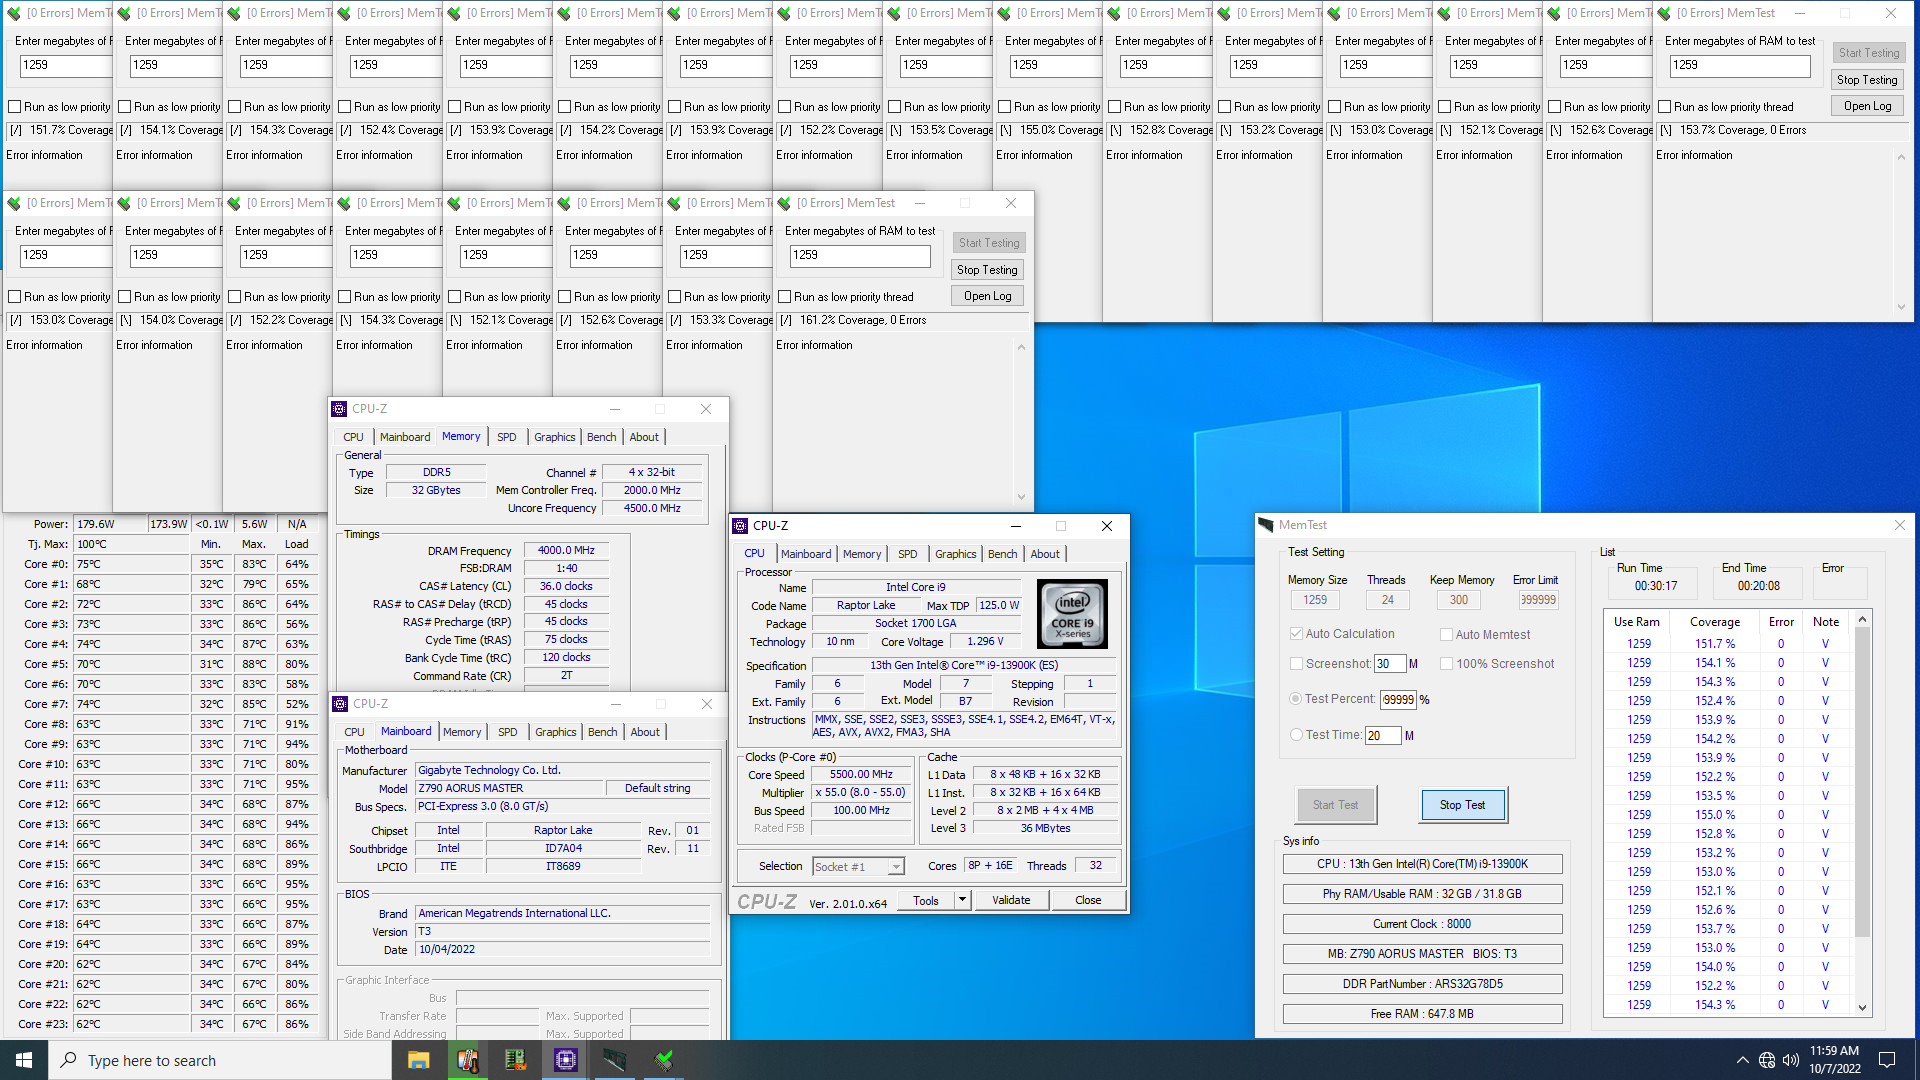Click the RAM stick taskbar icon
The width and height of the screenshot is (1920, 1080).
[x=614, y=1060]
